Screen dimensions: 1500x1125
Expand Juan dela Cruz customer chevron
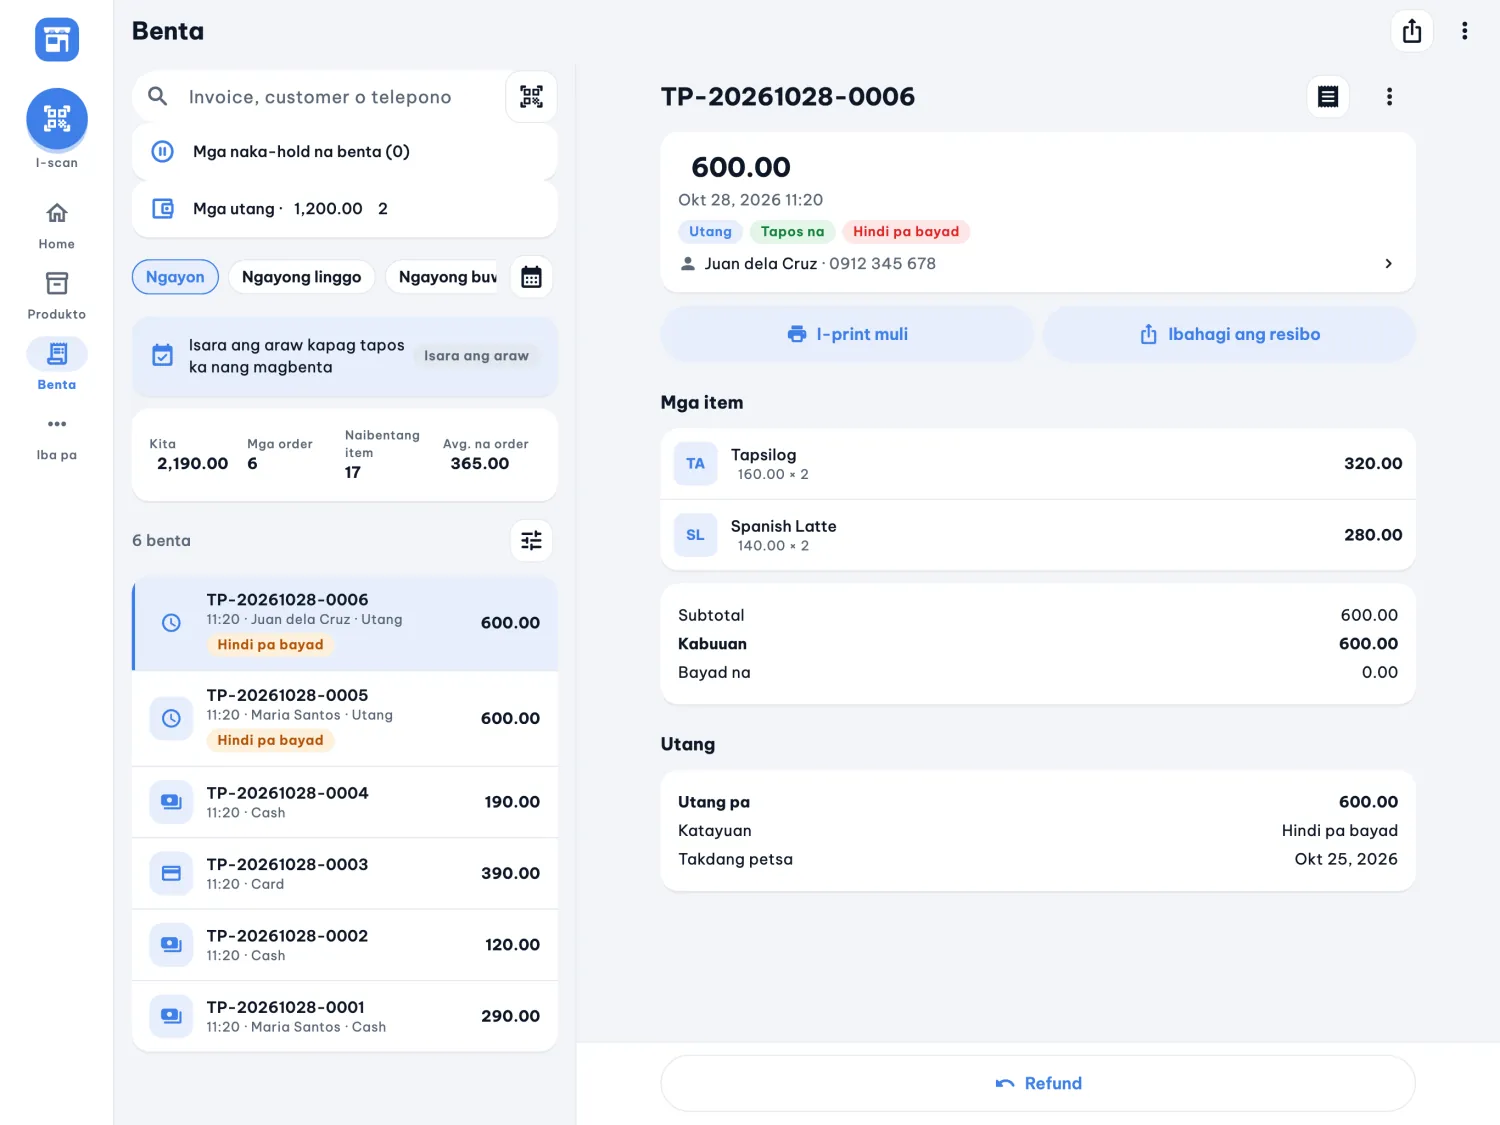click(x=1388, y=264)
